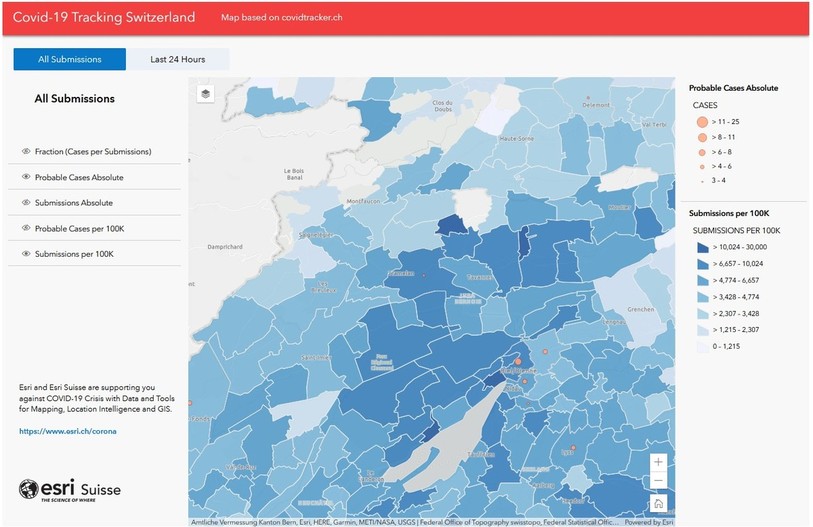Click the 'Haute-Sorne' map label
This screenshot has height=527, width=813.
click(516, 138)
